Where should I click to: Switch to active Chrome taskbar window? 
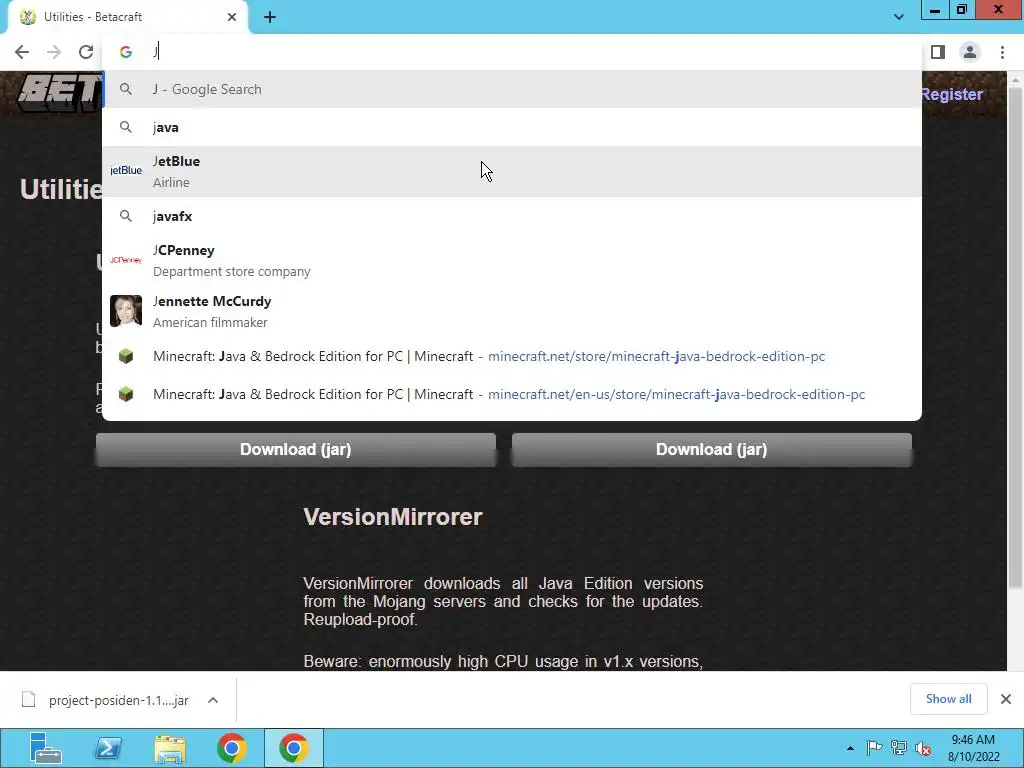(x=294, y=748)
